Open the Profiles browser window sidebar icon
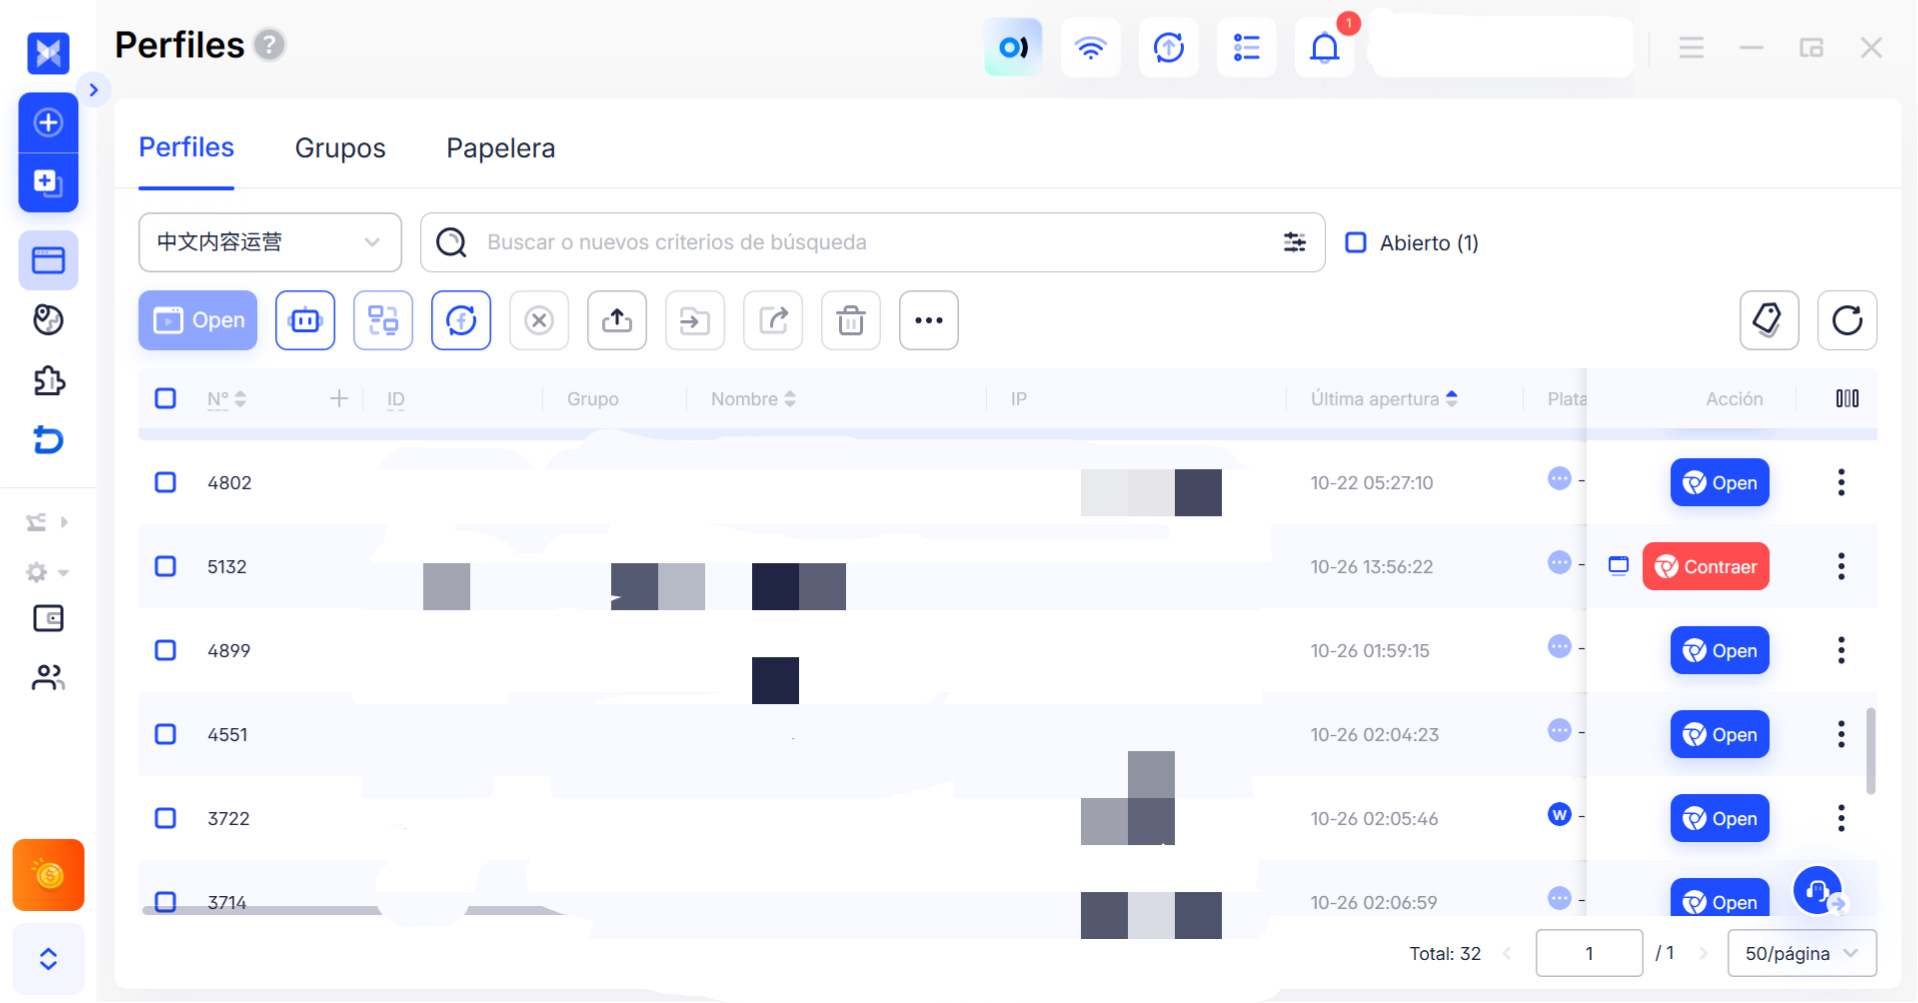 tap(48, 261)
